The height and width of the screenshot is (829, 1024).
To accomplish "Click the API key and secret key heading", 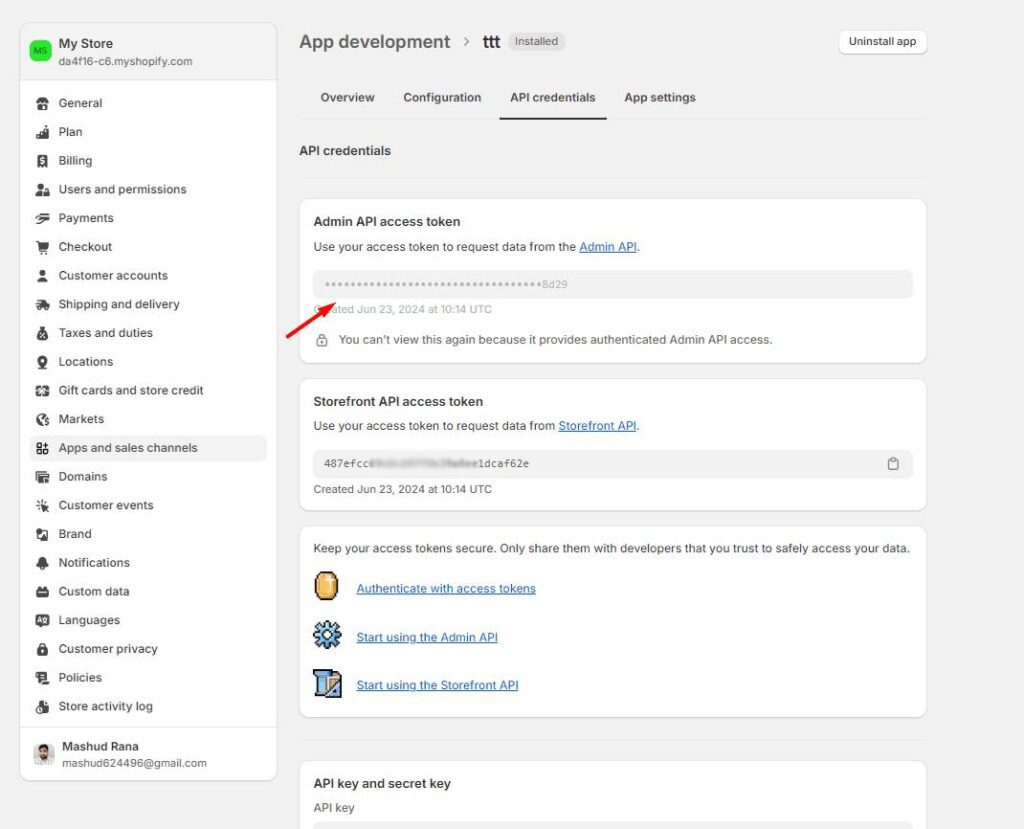I will pyautogui.click(x=382, y=784).
